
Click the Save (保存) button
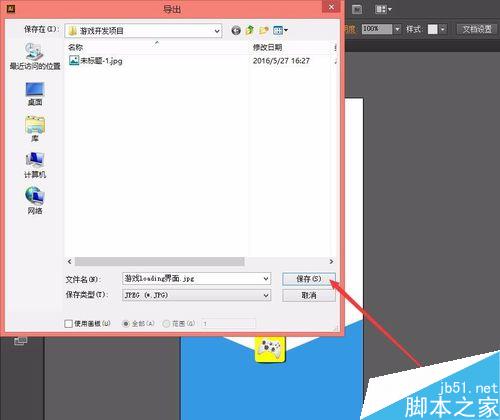pyautogui.click(x=309, y=279)
